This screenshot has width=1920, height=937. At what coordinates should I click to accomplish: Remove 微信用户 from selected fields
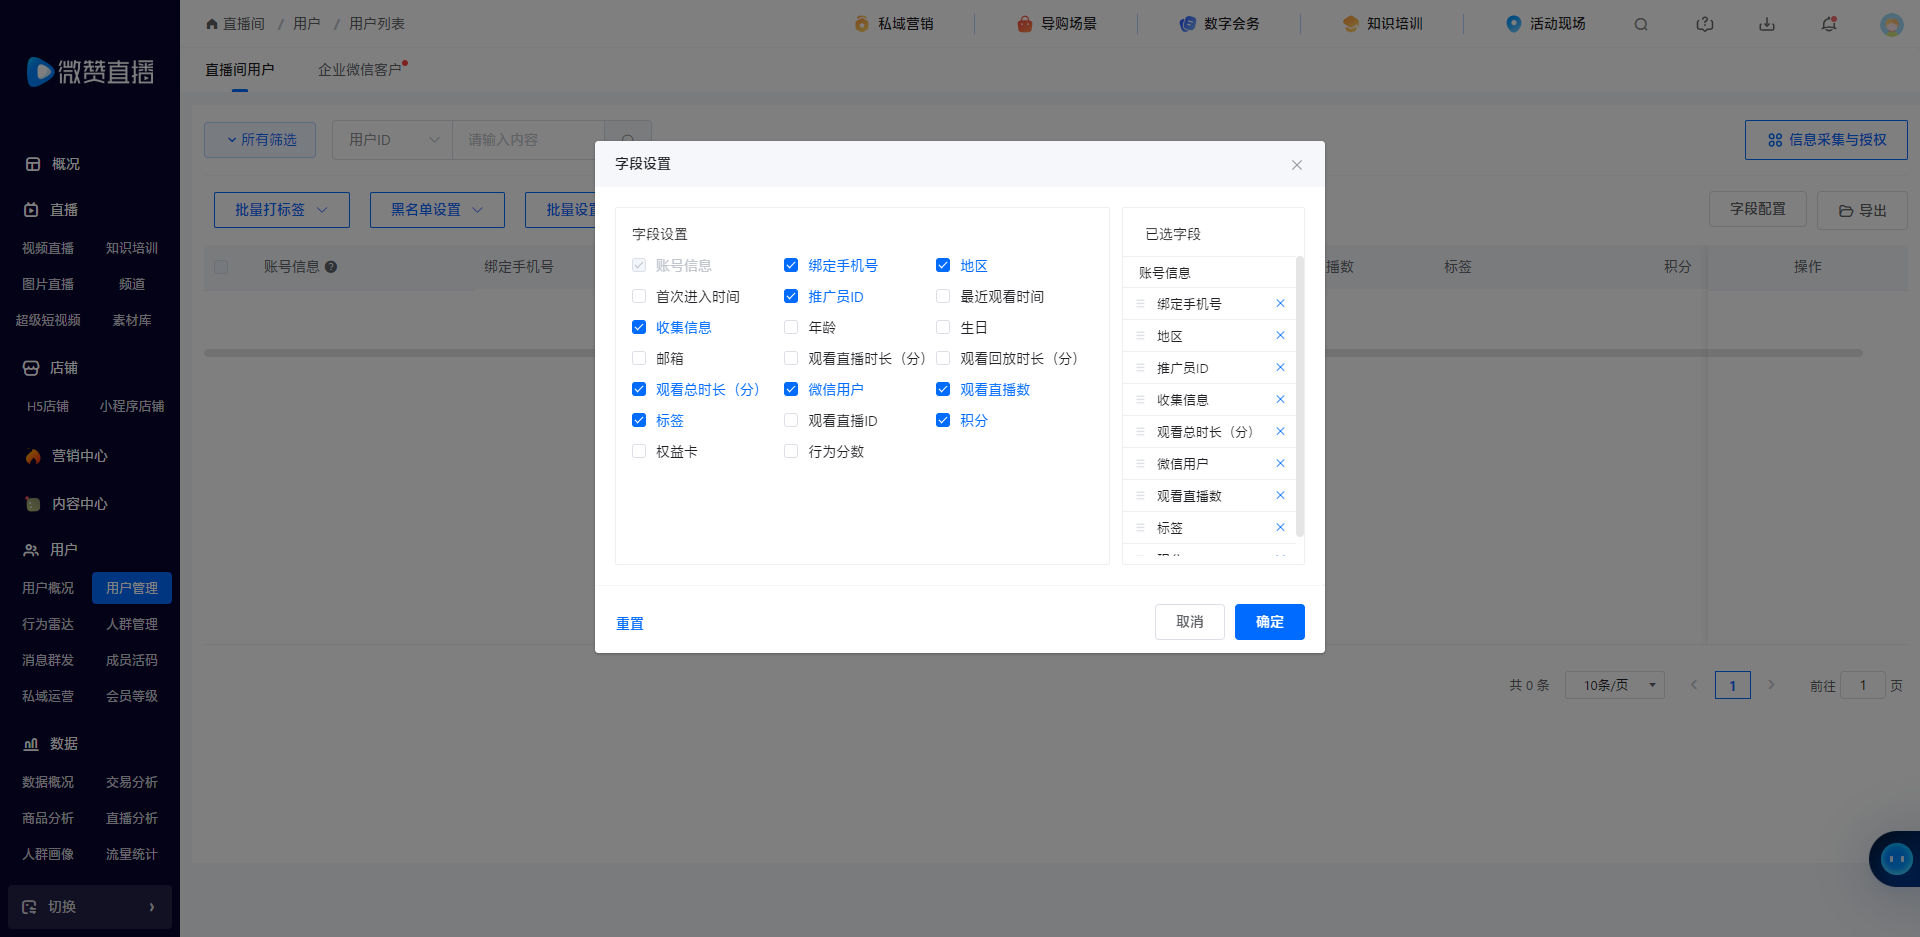[1280, 463]
